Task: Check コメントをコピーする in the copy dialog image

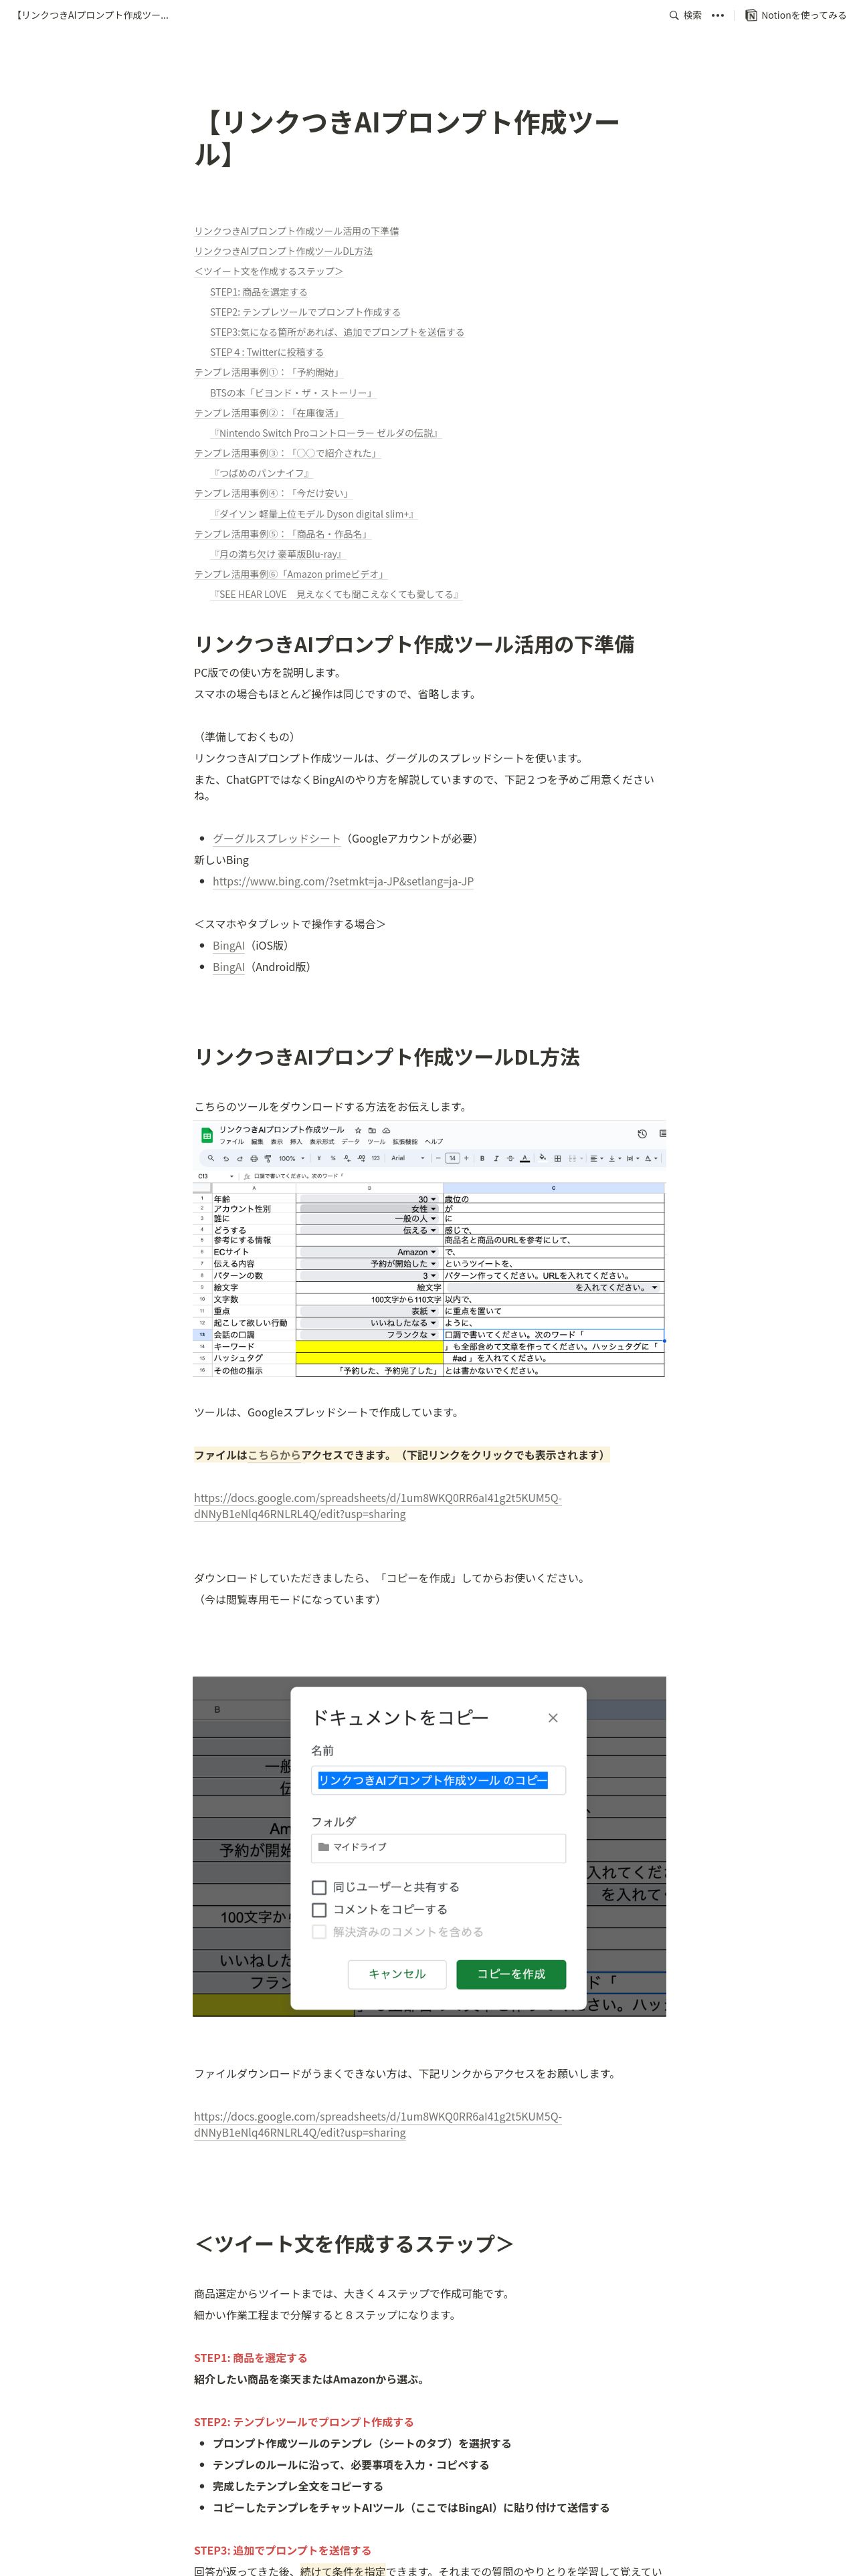Action: tap(319, 1909)
